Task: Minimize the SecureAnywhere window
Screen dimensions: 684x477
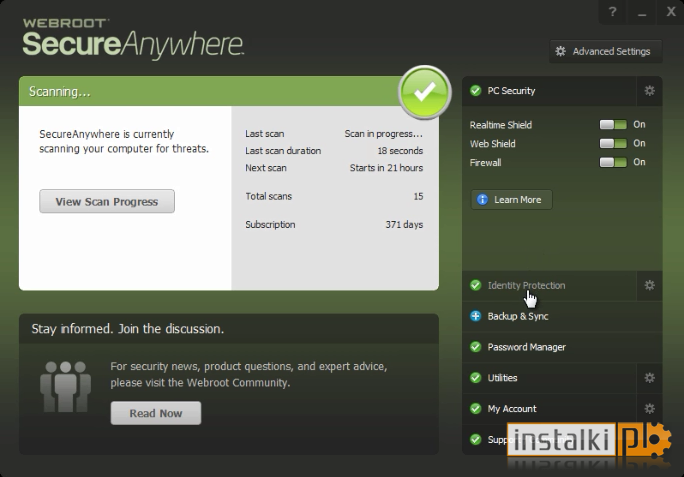Action: click(x=642, y=12)
